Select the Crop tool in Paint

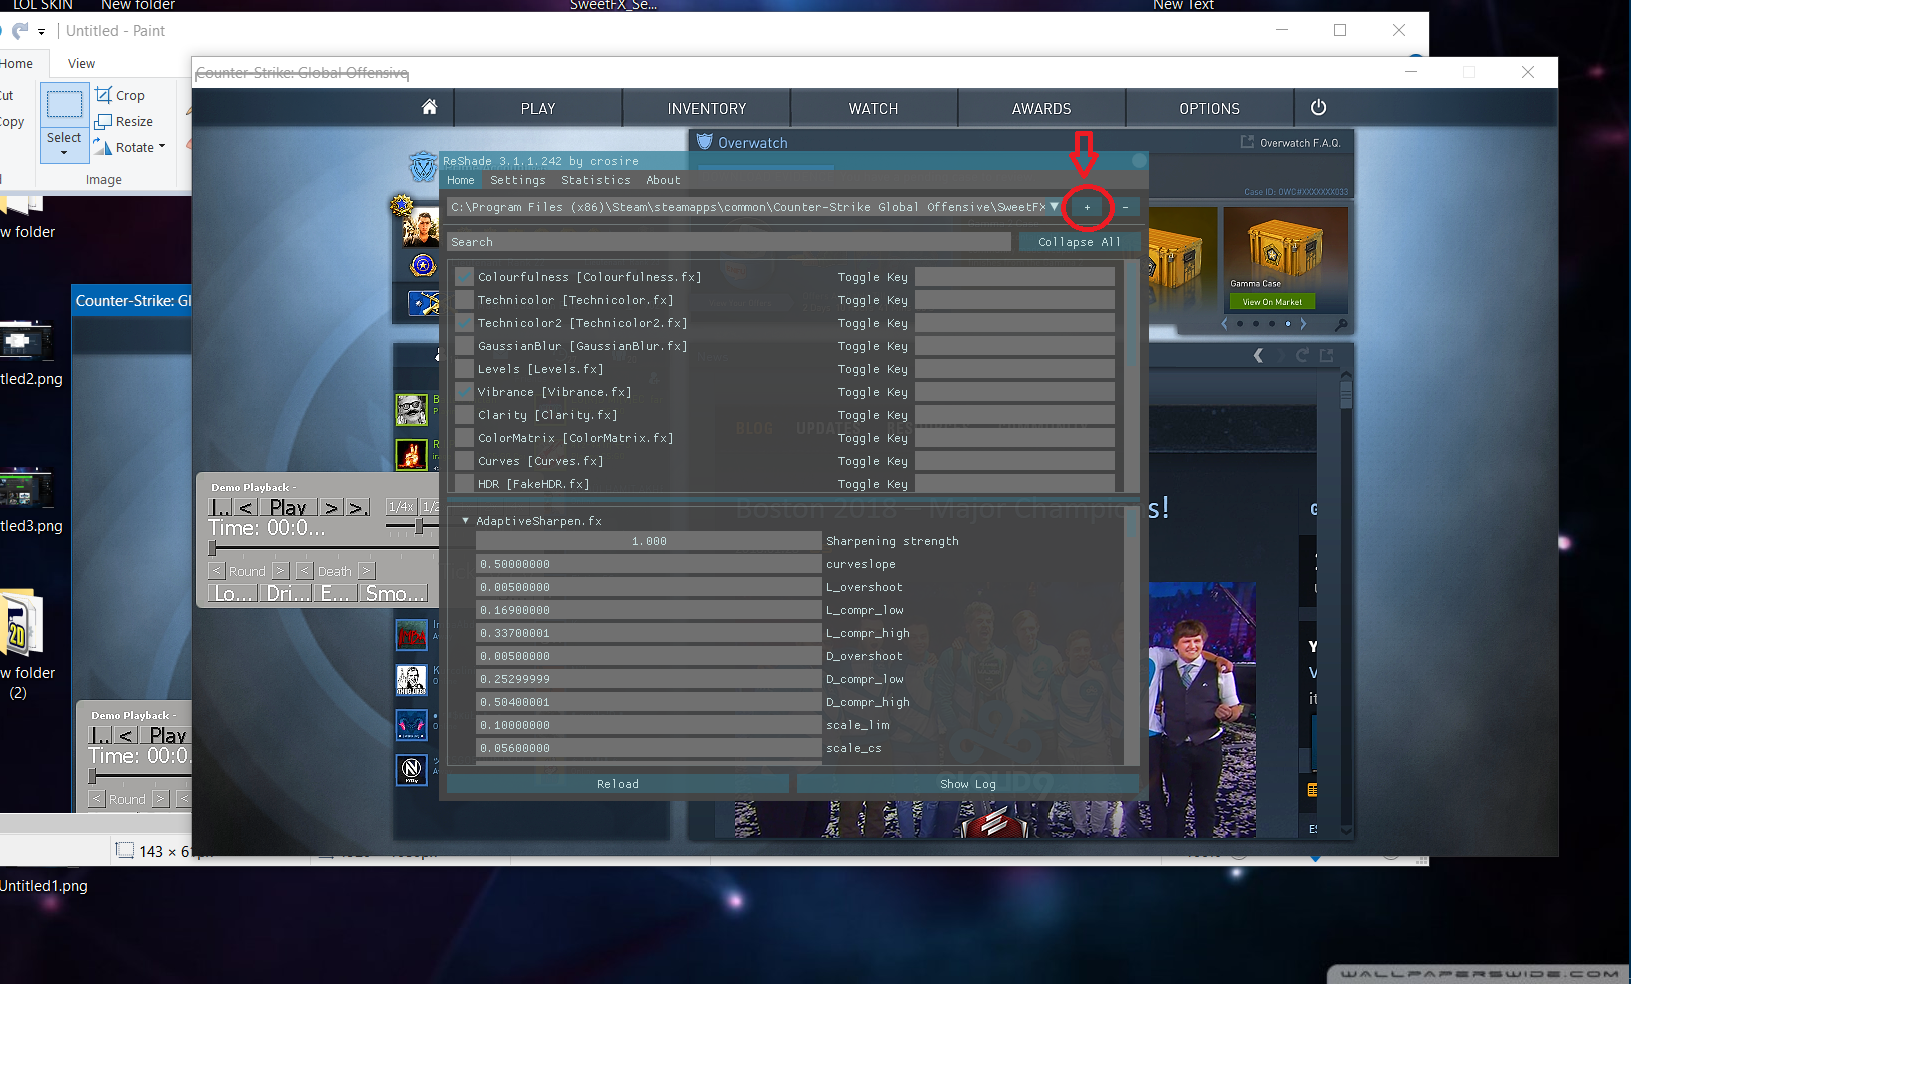point(120,95)
